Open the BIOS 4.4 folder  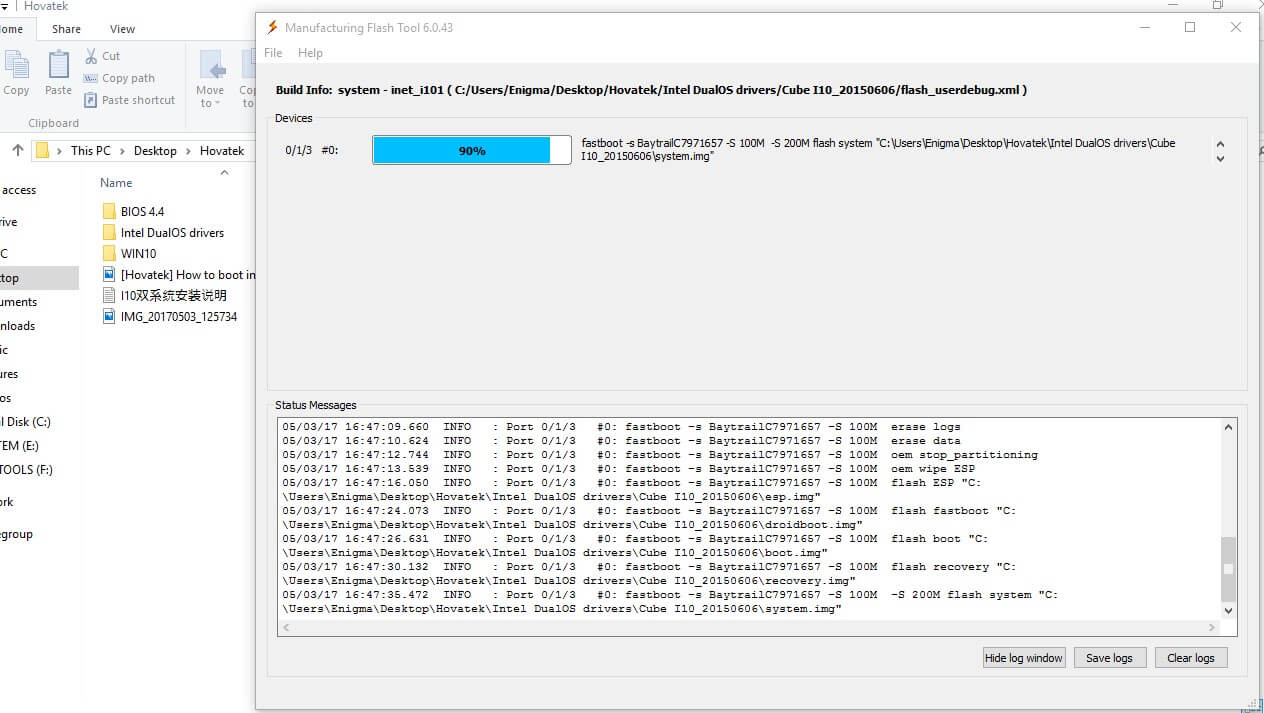(x=142, y=211)
